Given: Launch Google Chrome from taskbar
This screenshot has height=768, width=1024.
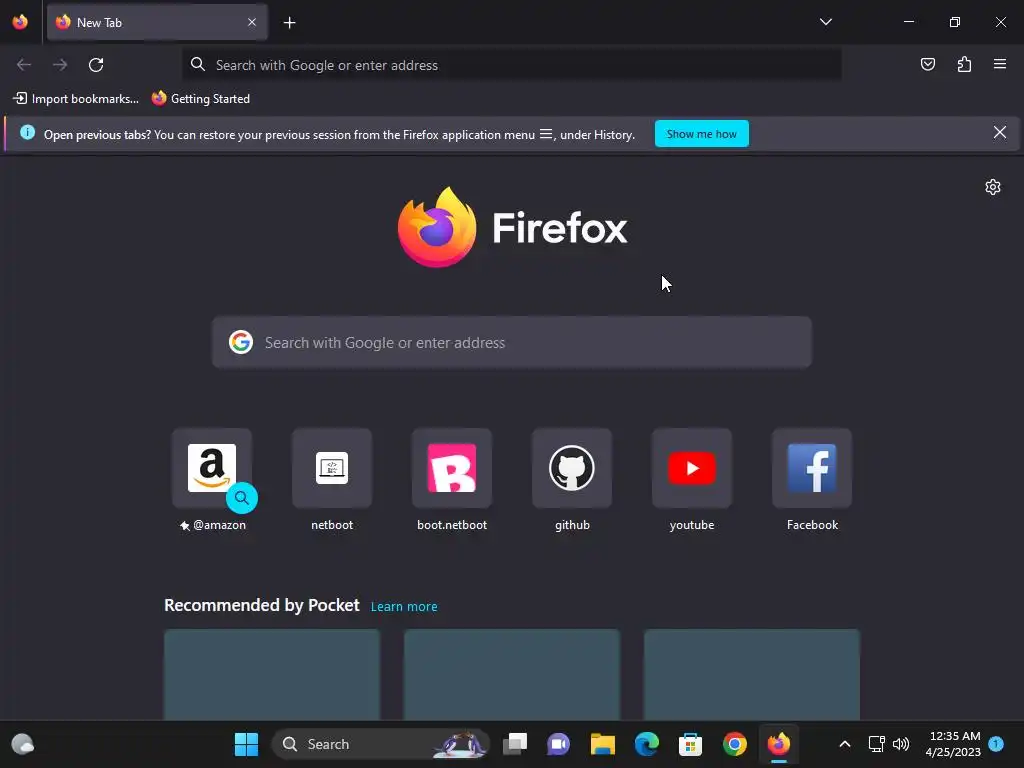Looking at the screenshot, I should click(x=735, y=744).
